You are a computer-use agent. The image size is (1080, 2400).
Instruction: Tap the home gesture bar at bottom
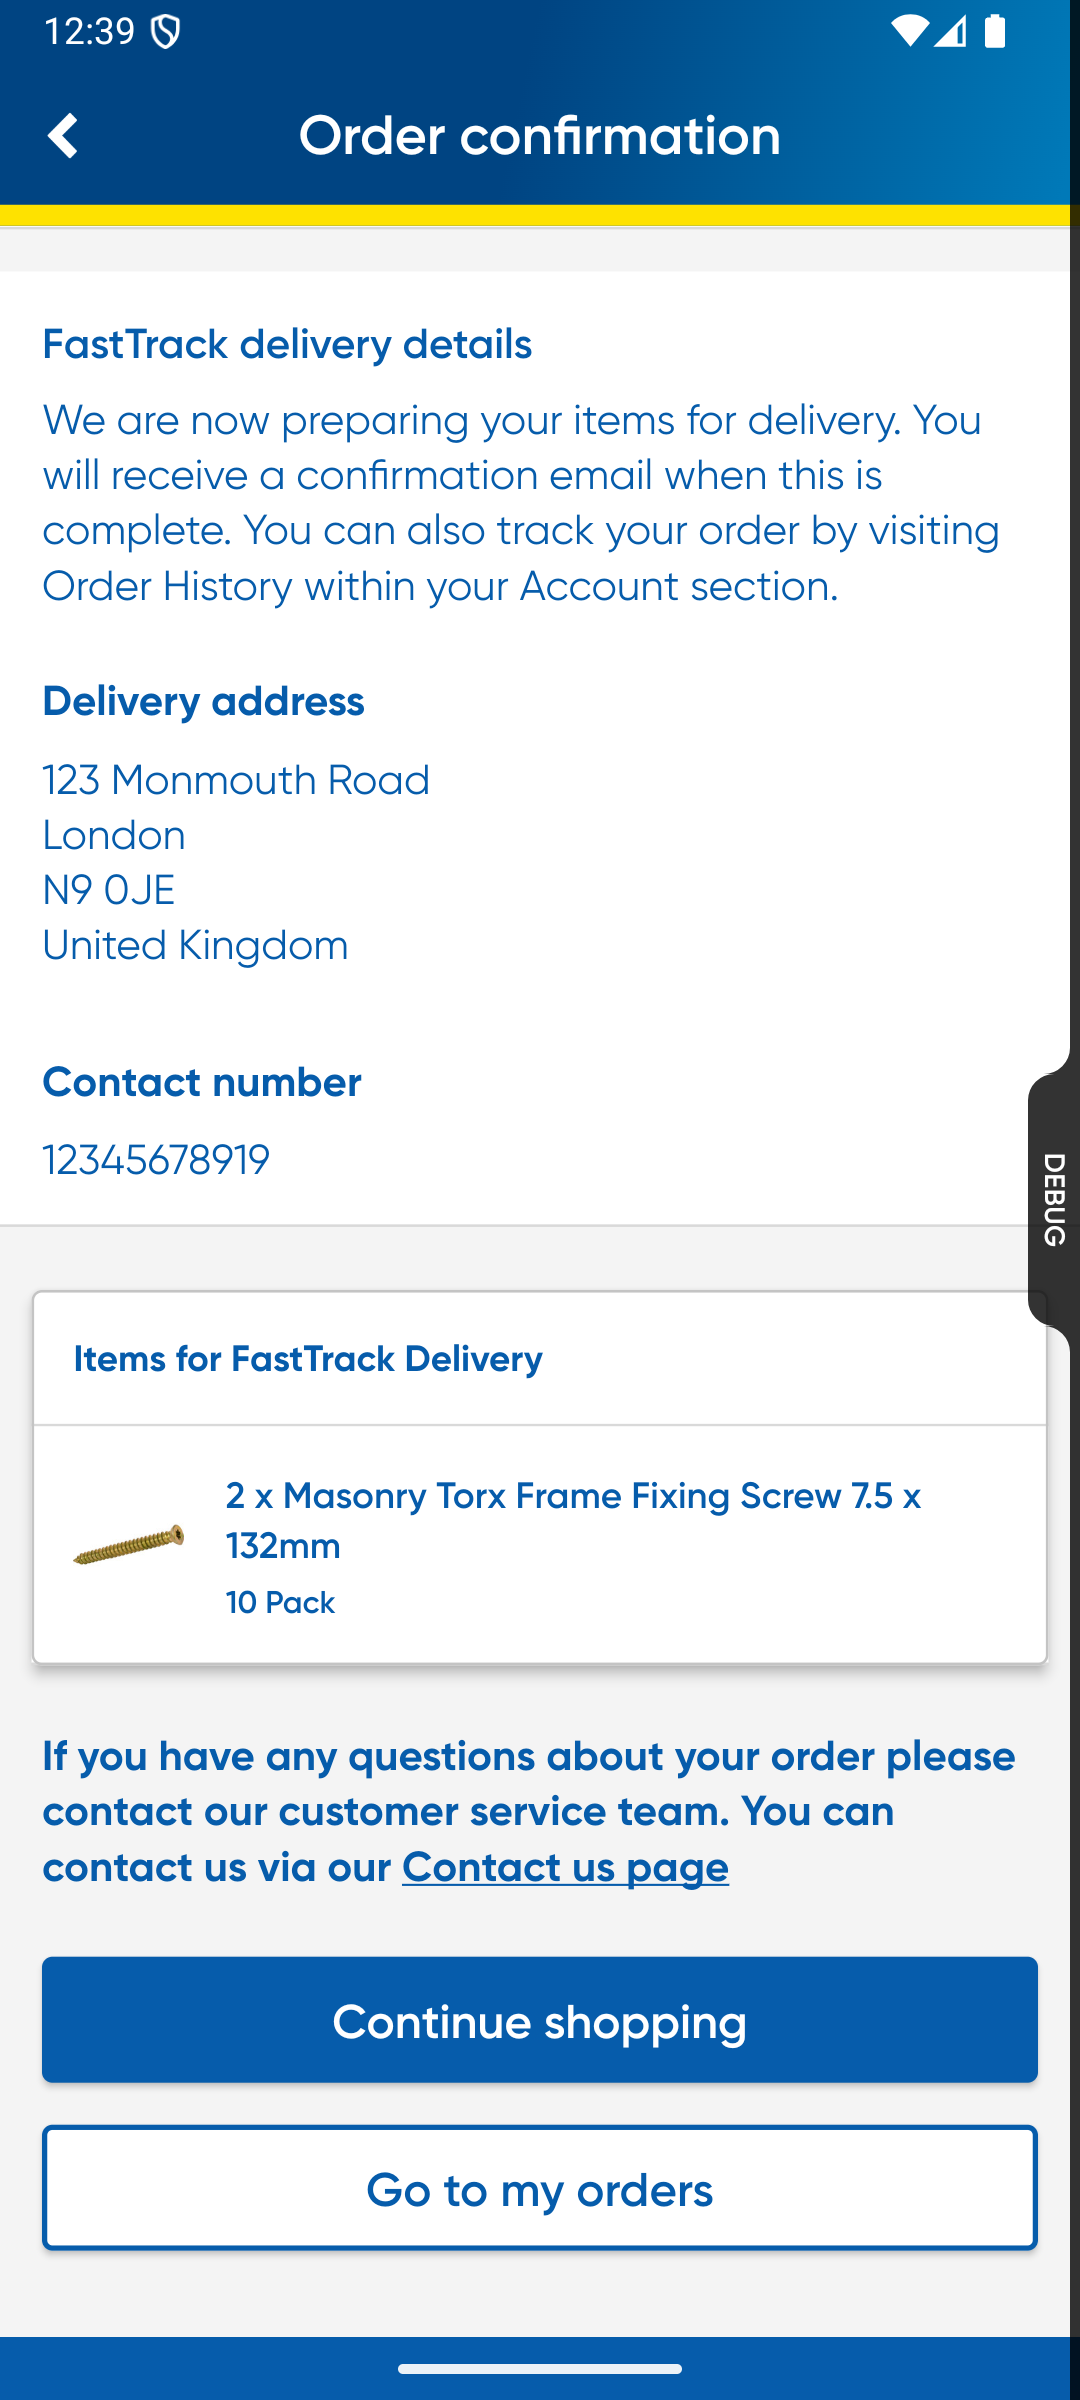coord(540,2369)
